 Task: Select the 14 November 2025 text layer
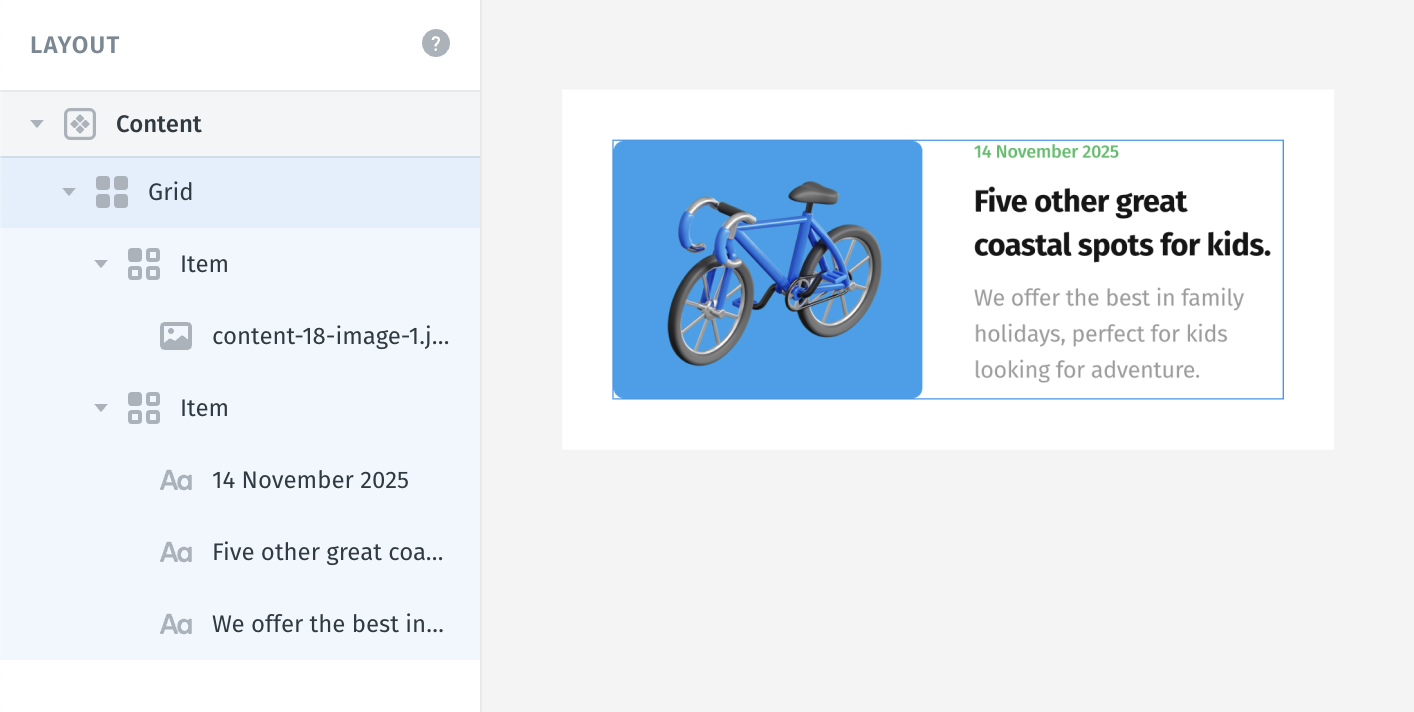240,480
